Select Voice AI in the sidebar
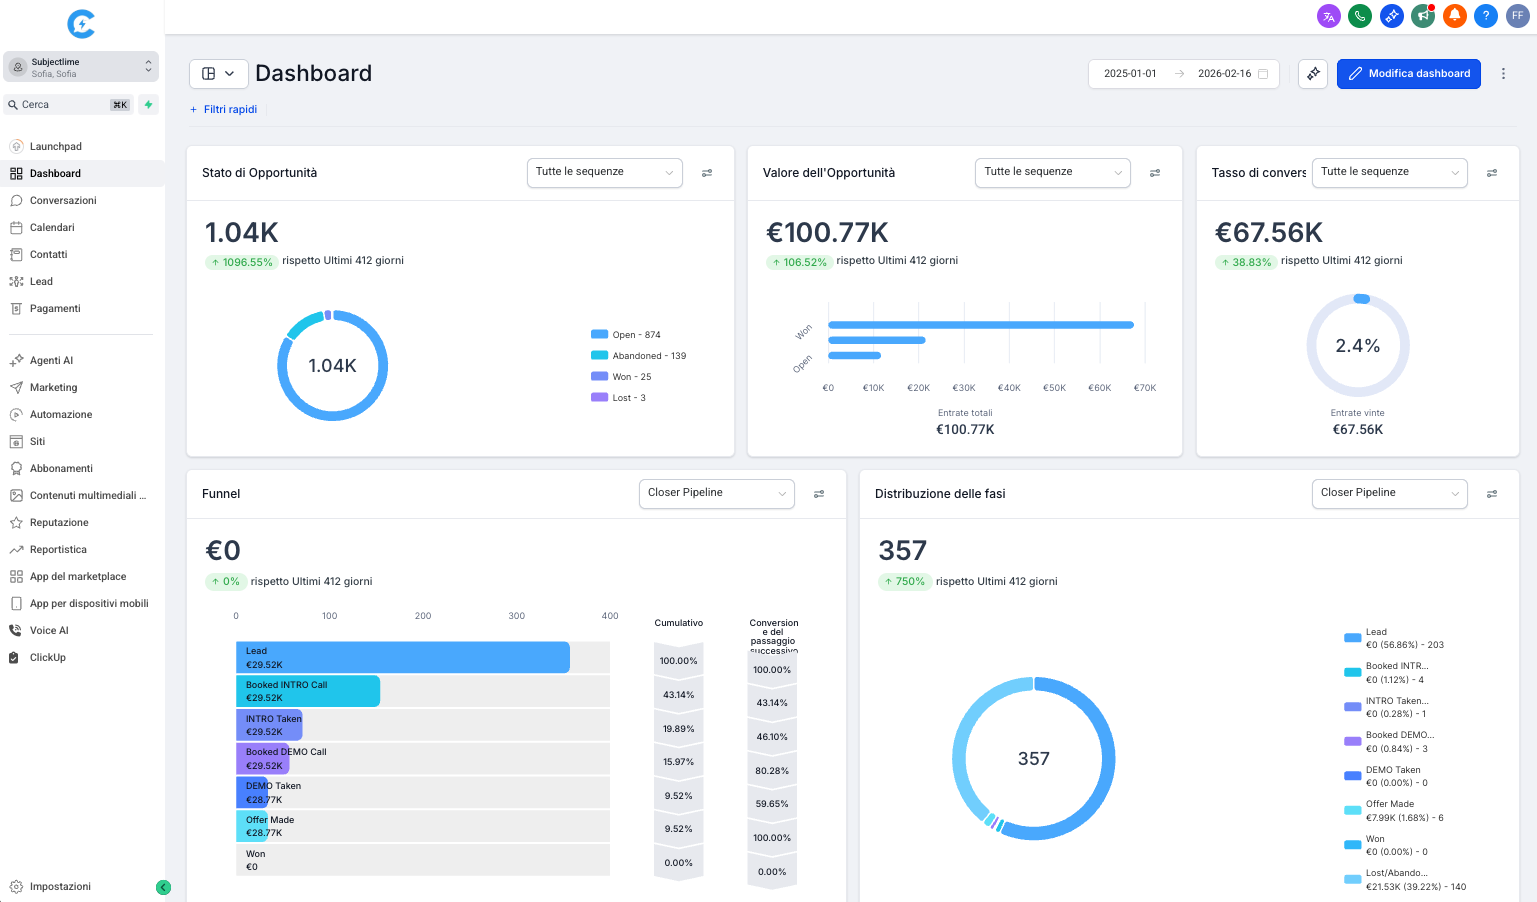The height and width of the screenshot is (902, 1537). pos(48,630)
